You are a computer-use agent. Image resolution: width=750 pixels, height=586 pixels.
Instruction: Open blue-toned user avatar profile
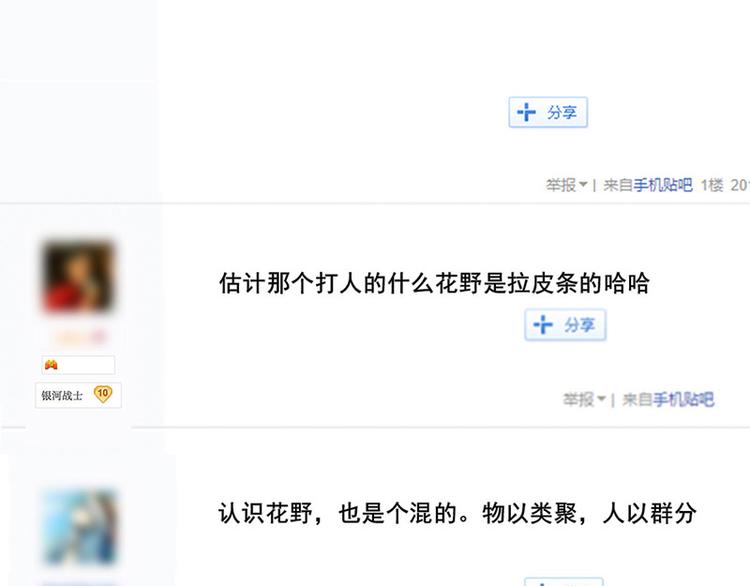click(x=80, y=527)
